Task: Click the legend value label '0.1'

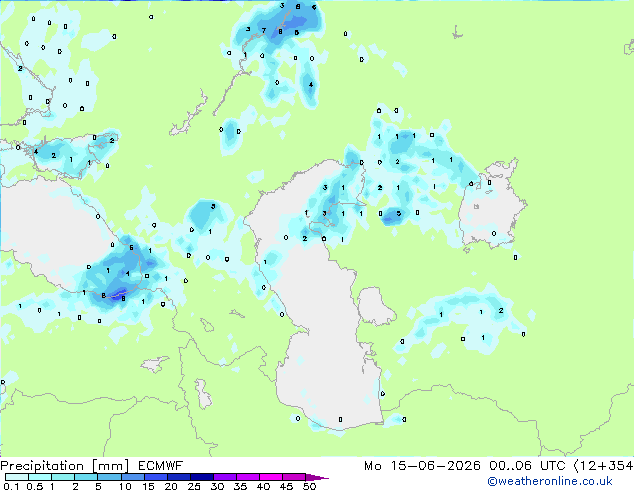Action: (x=11, y=486)
